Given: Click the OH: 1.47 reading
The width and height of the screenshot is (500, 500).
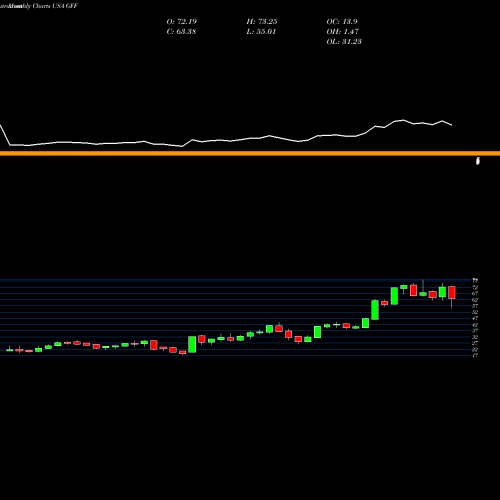Looking at the screenshot, I should pyautogui.click(x=343, y=32).
